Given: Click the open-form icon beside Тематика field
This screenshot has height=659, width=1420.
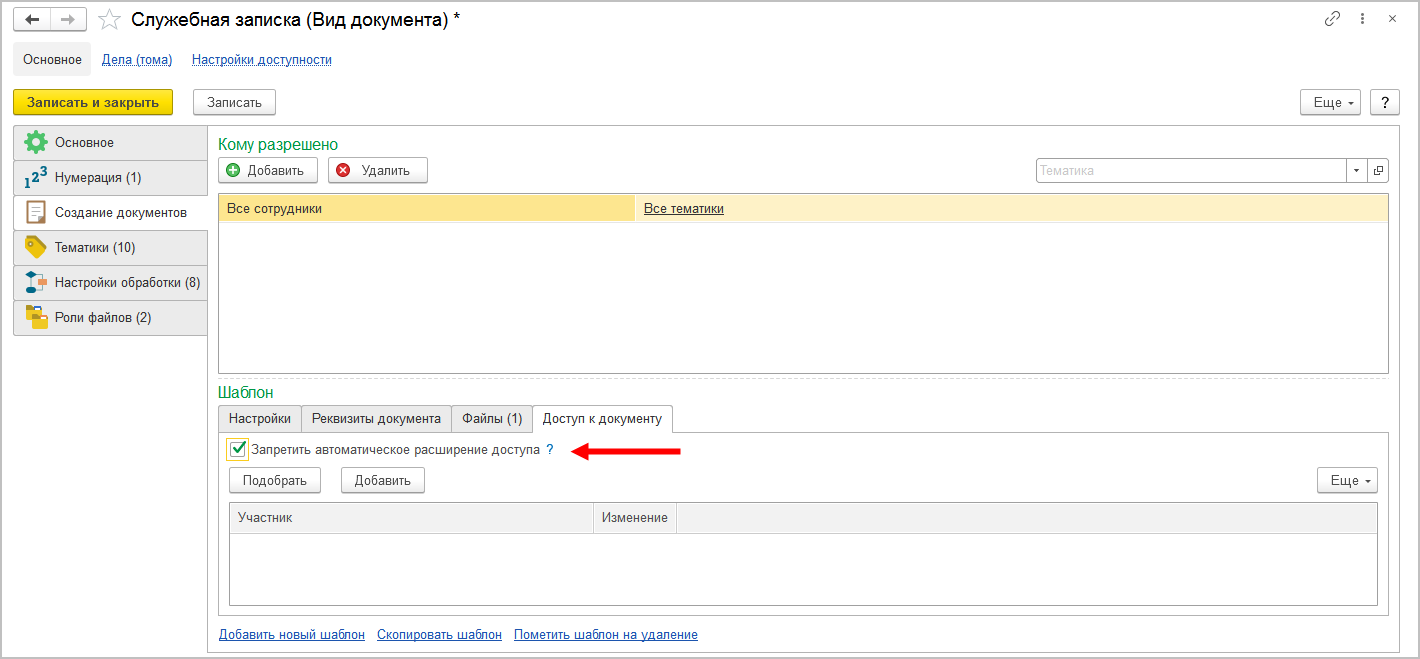Looking at the screenshot, I should pos(1379,171).
